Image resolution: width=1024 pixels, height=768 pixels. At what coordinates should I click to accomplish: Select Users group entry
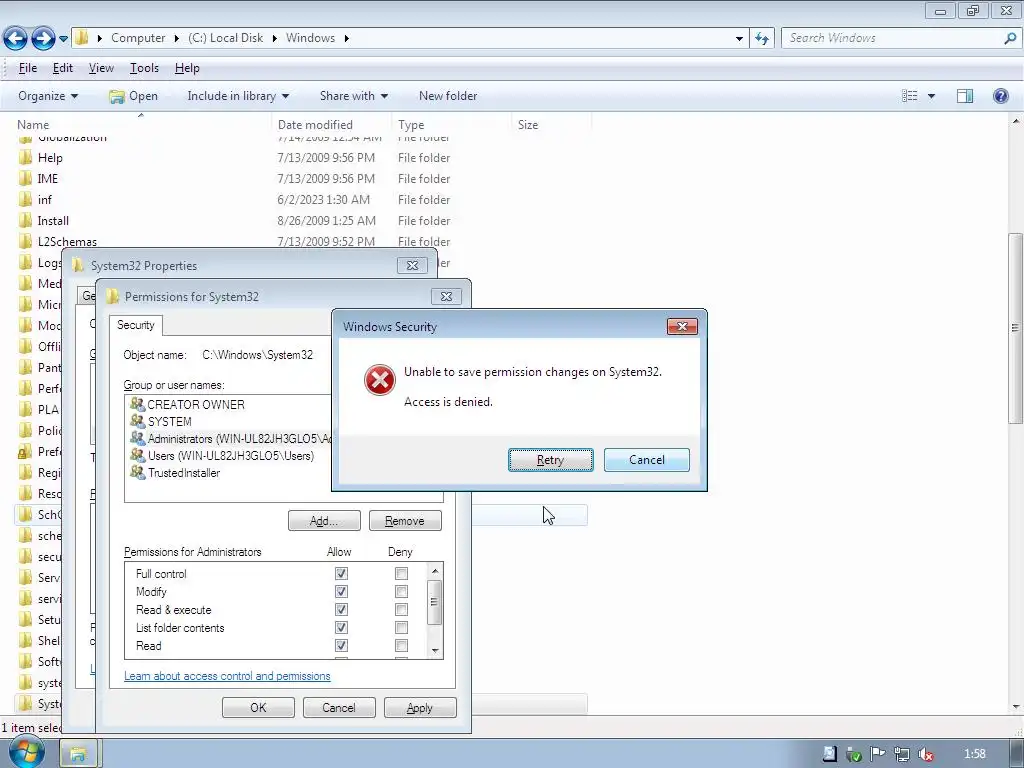tap(222, 456)
